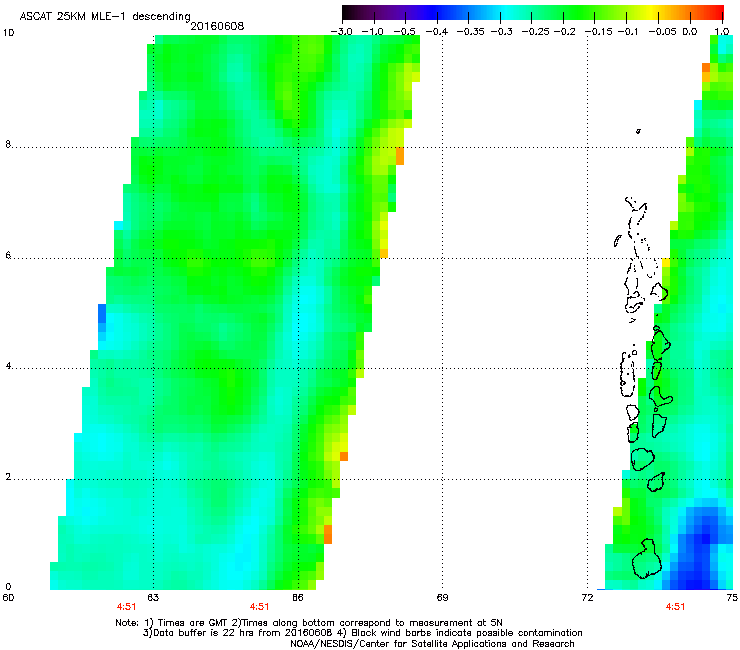
Task: Click the -3.0 color scale label
Action: 341,32
